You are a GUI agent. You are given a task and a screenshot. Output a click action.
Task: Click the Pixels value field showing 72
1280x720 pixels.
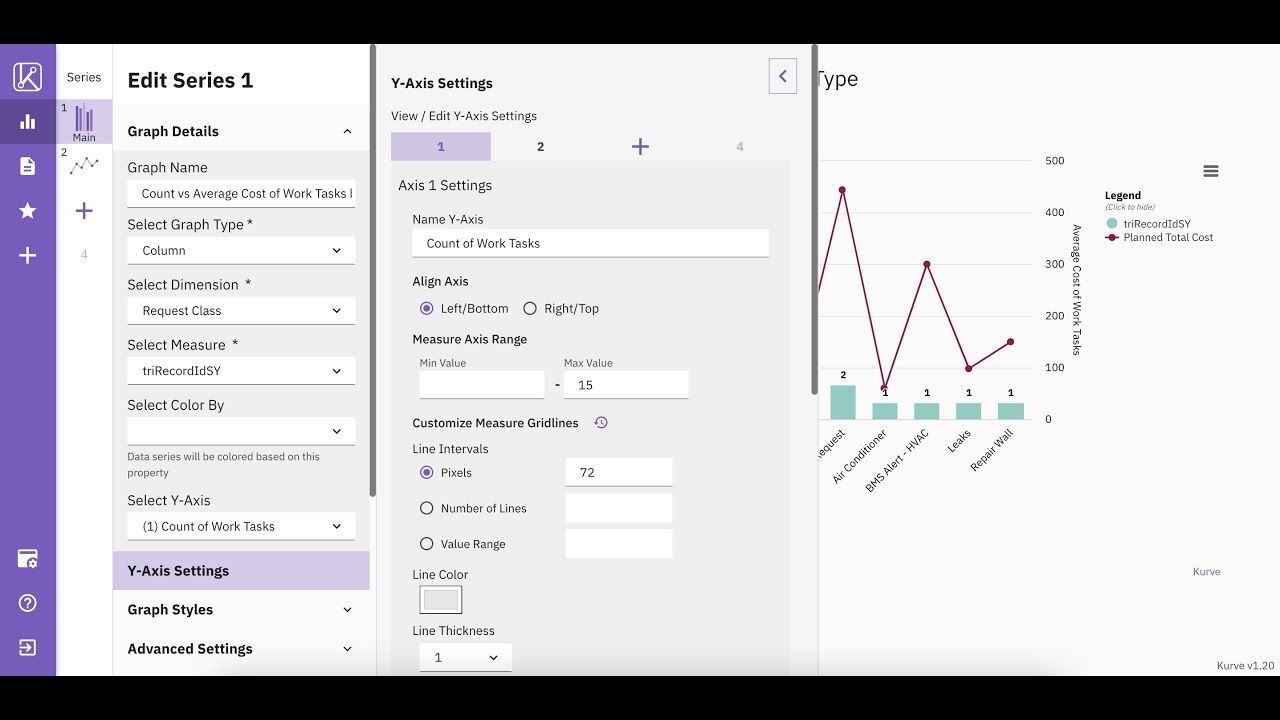619,473
